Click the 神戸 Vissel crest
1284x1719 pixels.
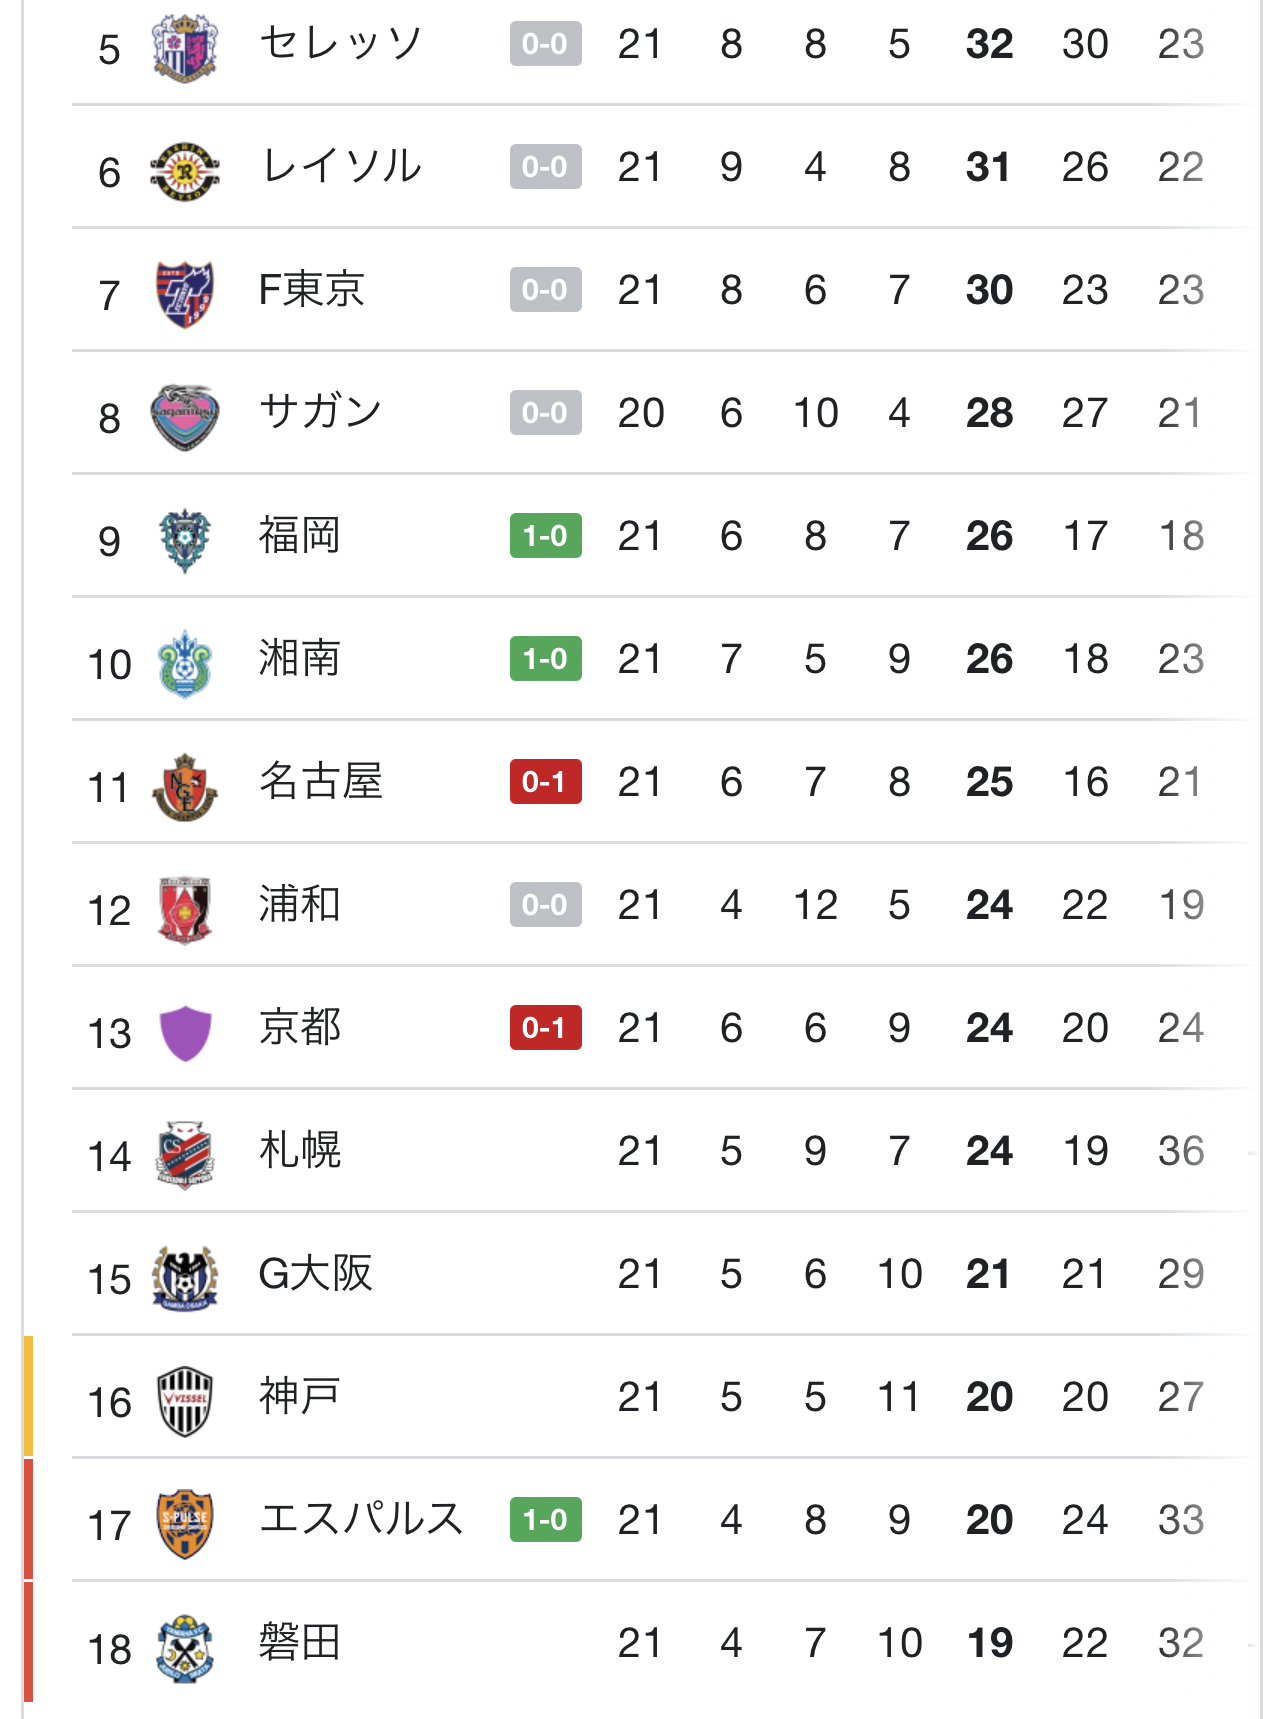[x=185, y=1401]
